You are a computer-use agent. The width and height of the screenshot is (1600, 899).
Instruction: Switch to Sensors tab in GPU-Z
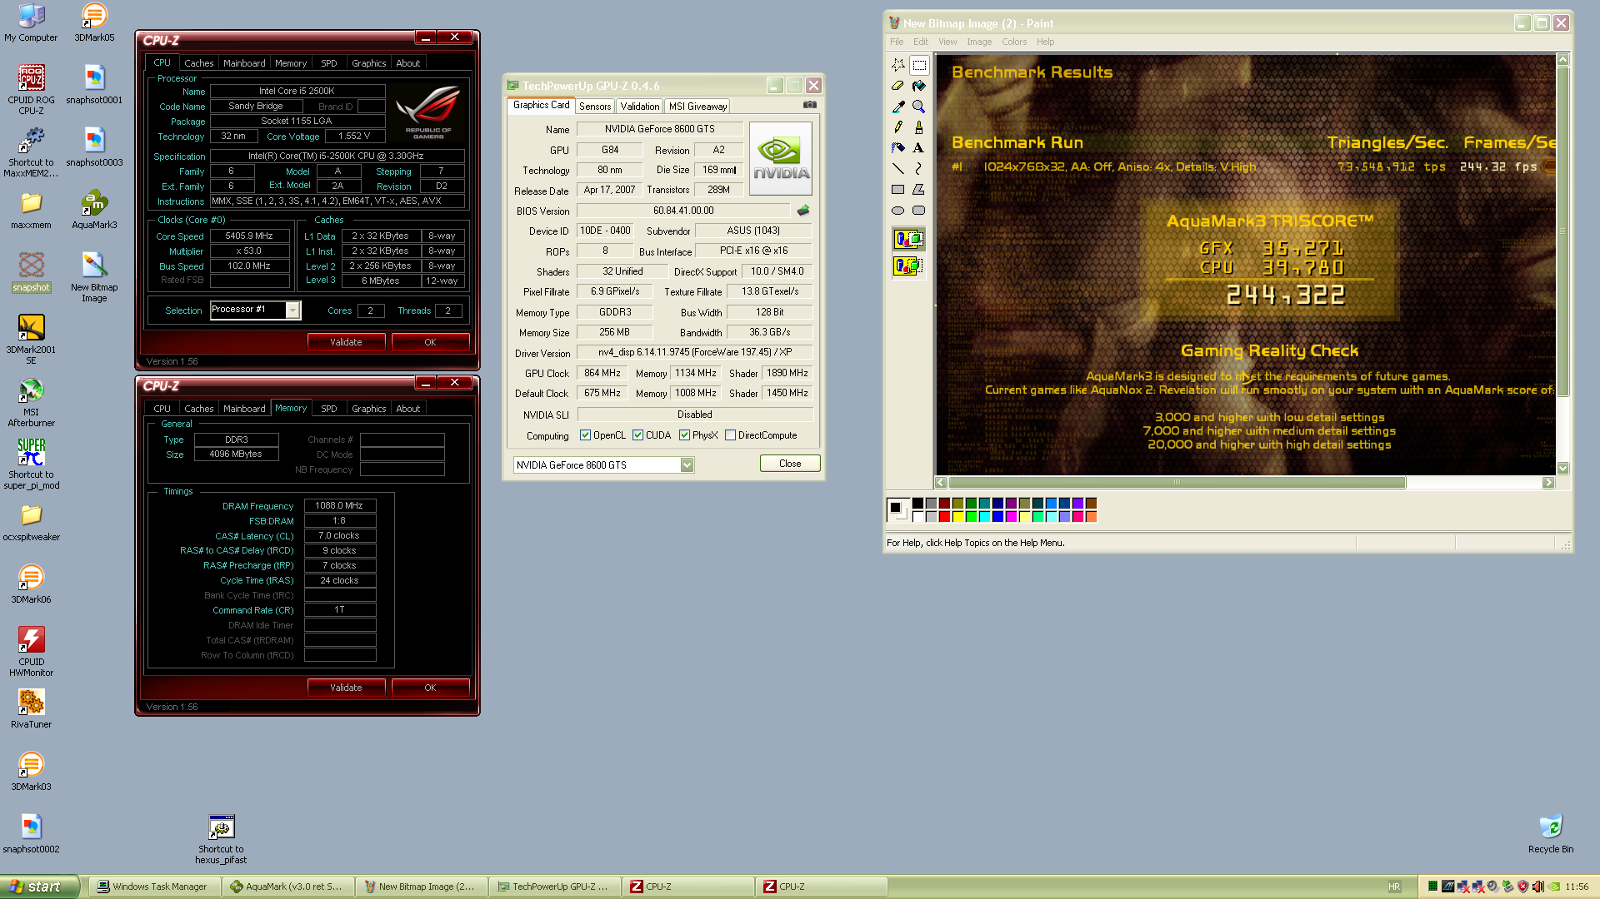595,106
